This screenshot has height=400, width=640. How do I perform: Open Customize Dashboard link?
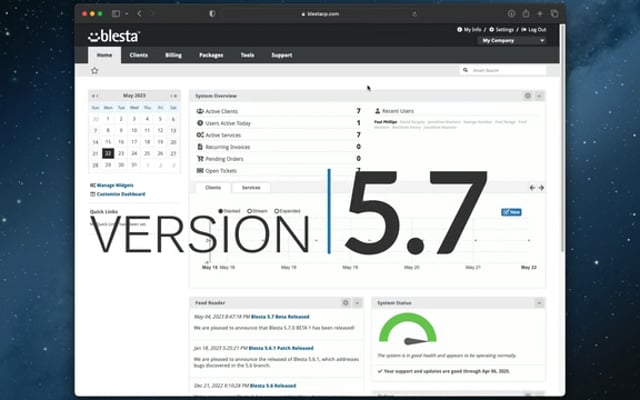[x=121, y=194]
